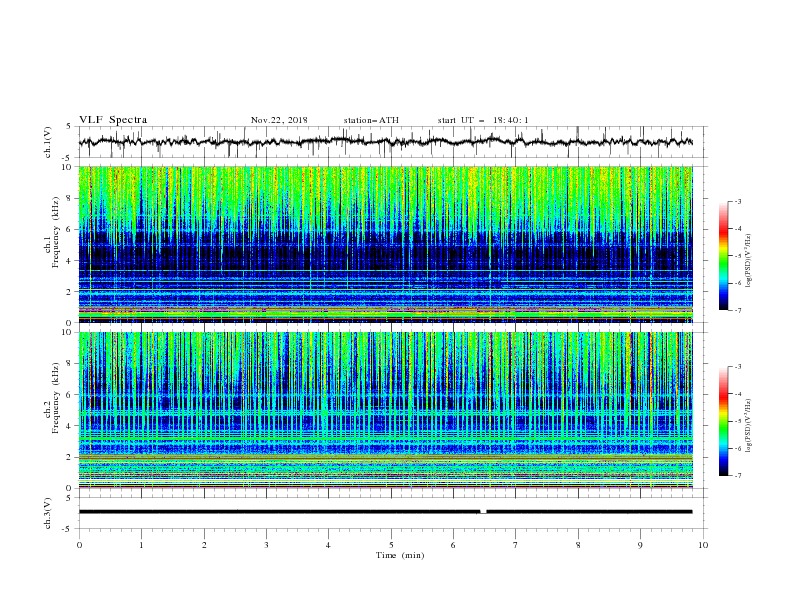This screenshot has width=792, height=612.
Task: Click the 'start UT = 18:40:1' label
Action: 483,120
